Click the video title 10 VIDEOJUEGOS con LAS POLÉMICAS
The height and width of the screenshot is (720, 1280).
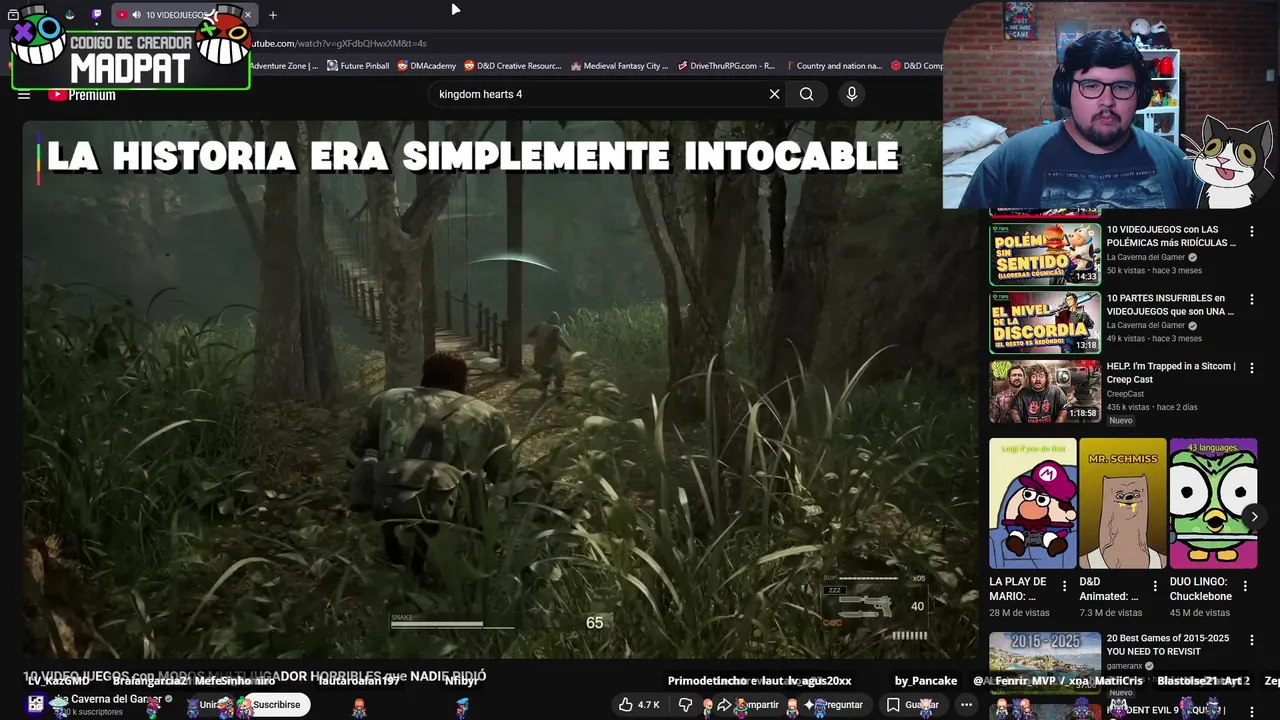(1171, 236)
